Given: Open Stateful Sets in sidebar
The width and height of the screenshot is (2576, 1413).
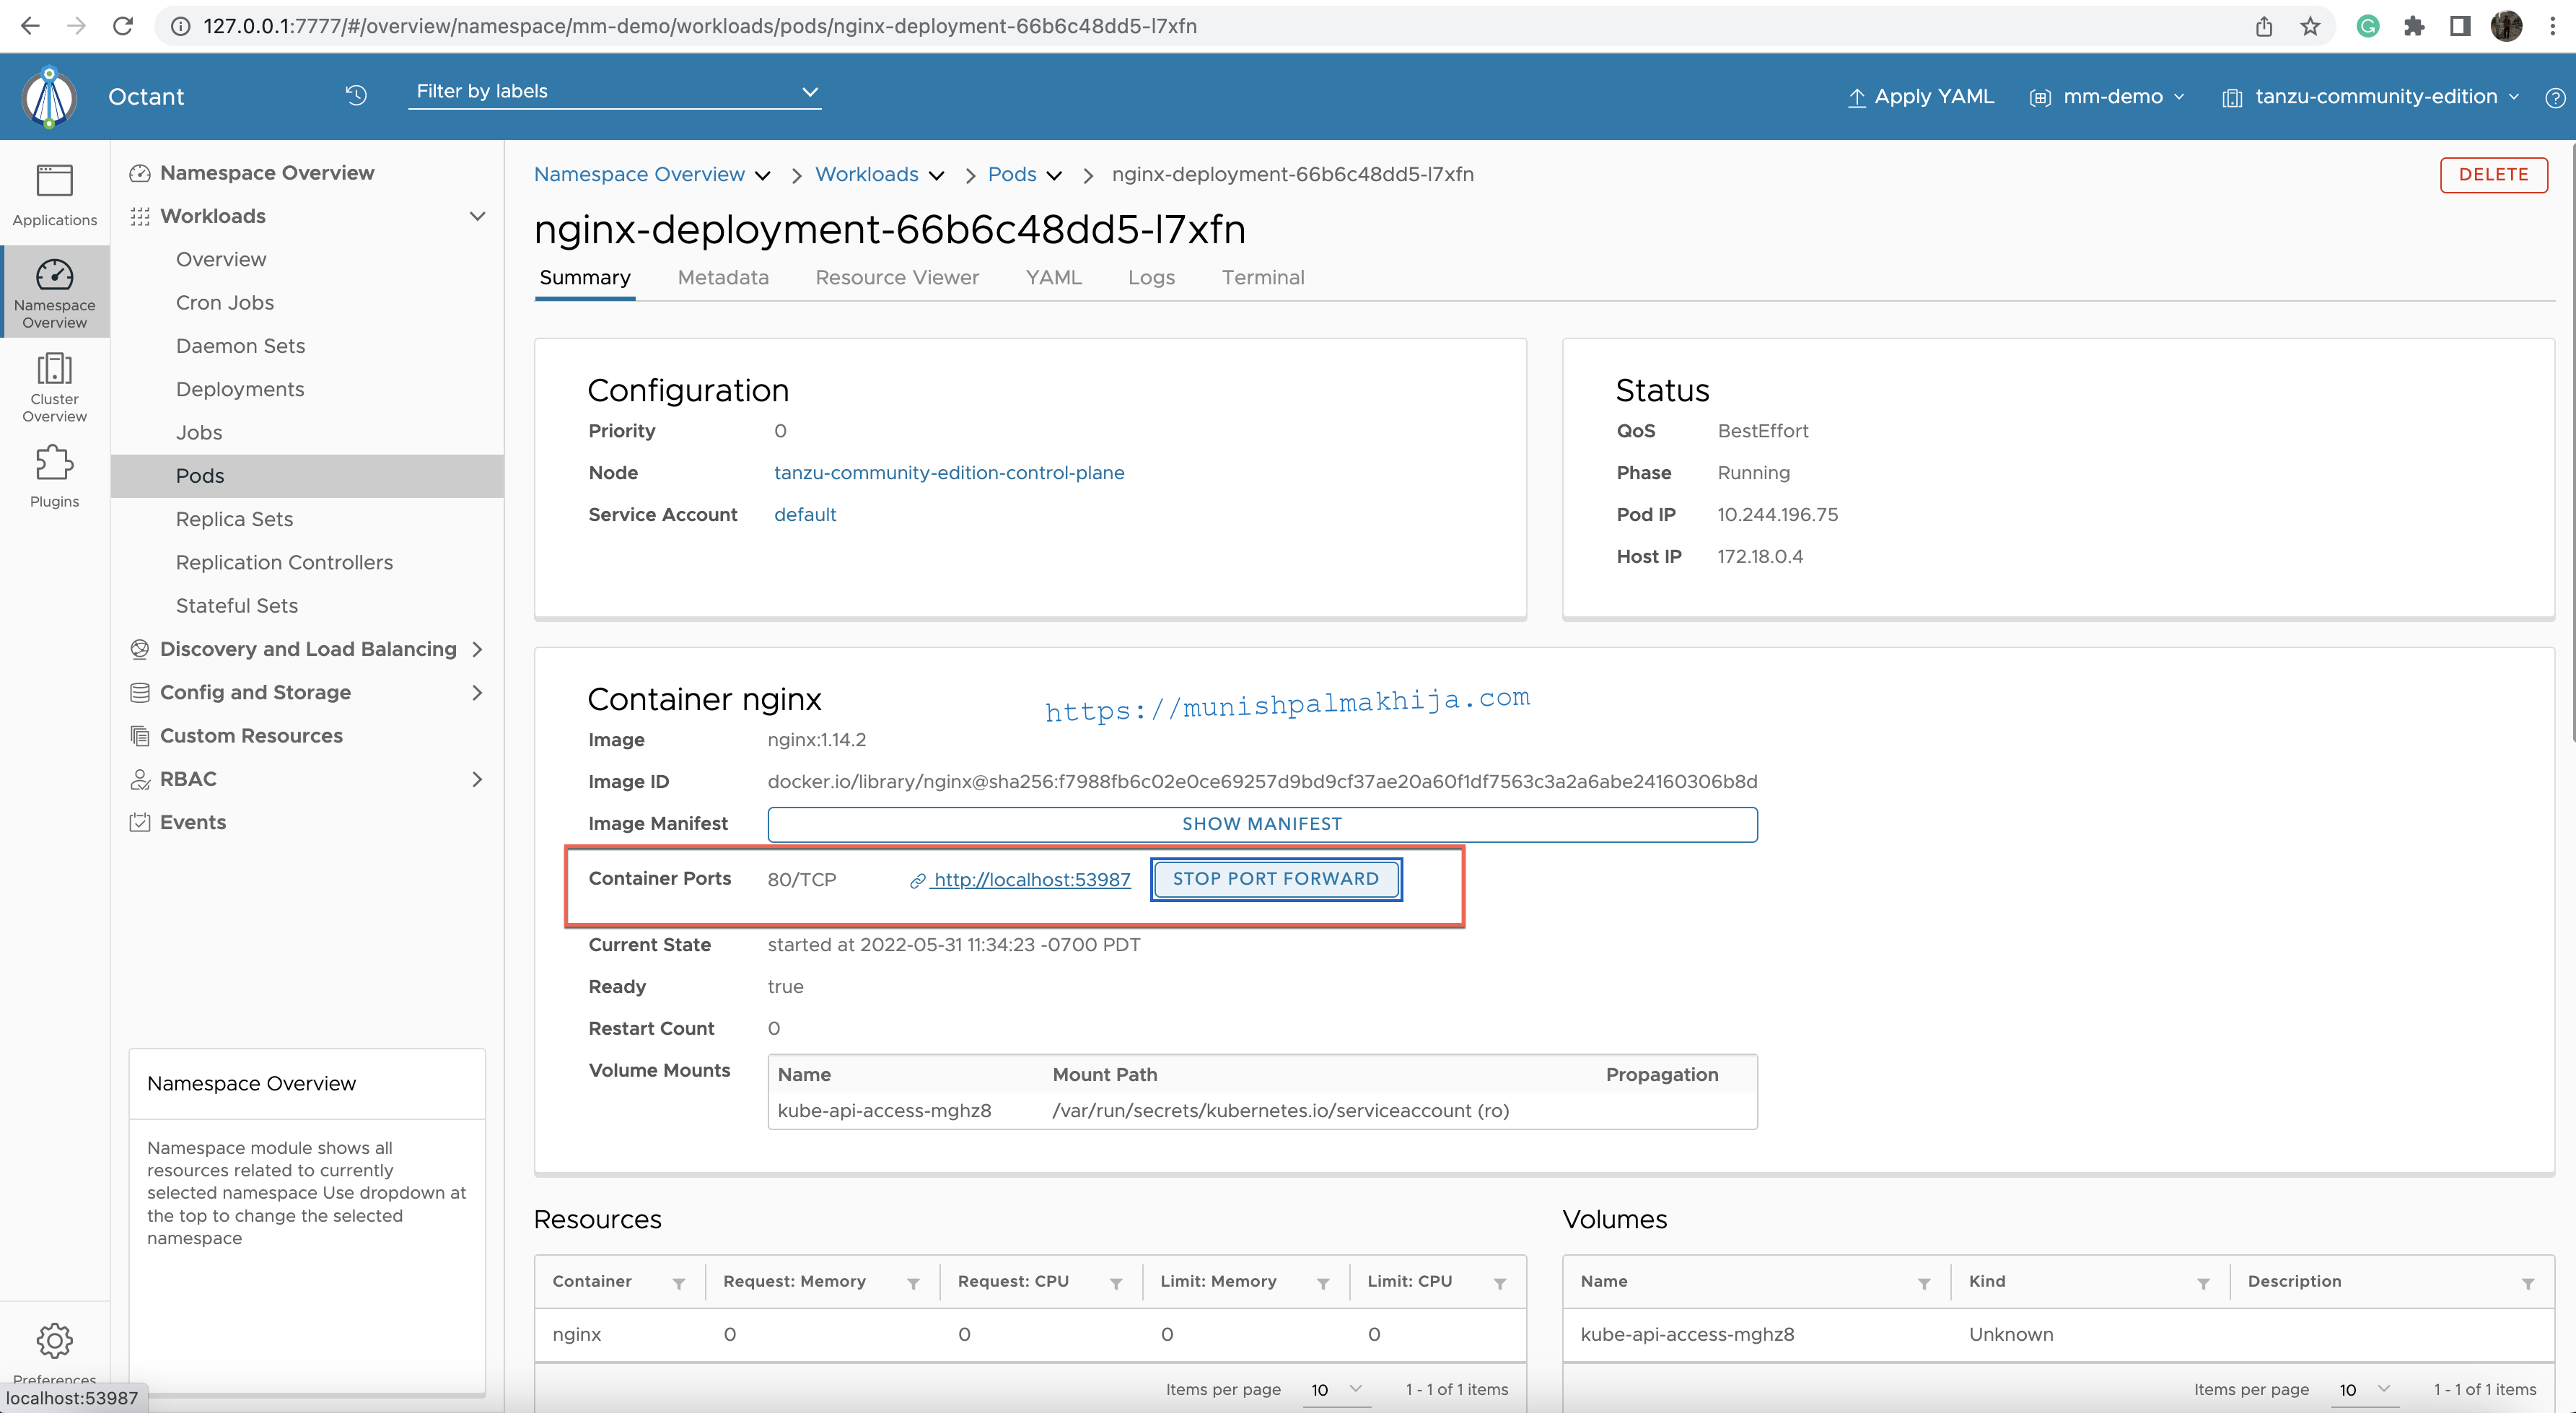Looking at the screenshot, I should tap(236, 606).
